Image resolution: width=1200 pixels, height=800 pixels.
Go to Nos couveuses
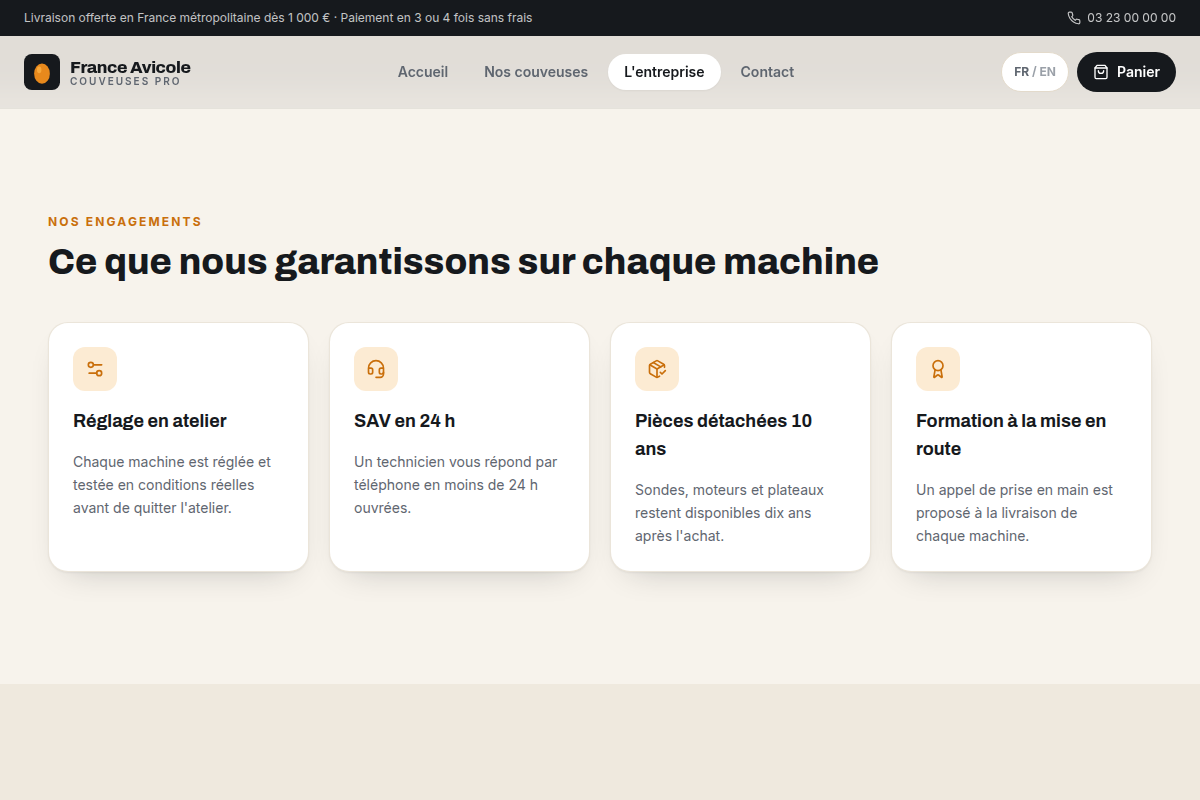[x=536, y=72]
